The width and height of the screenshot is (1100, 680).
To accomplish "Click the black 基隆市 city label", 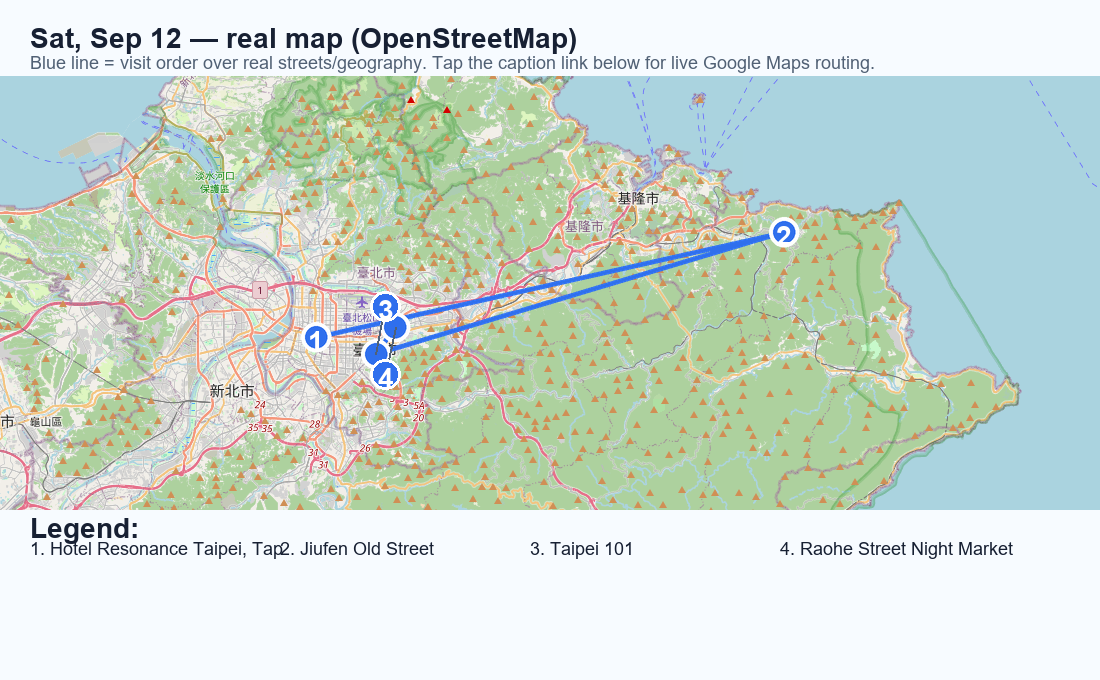I will tap(638, 199).
